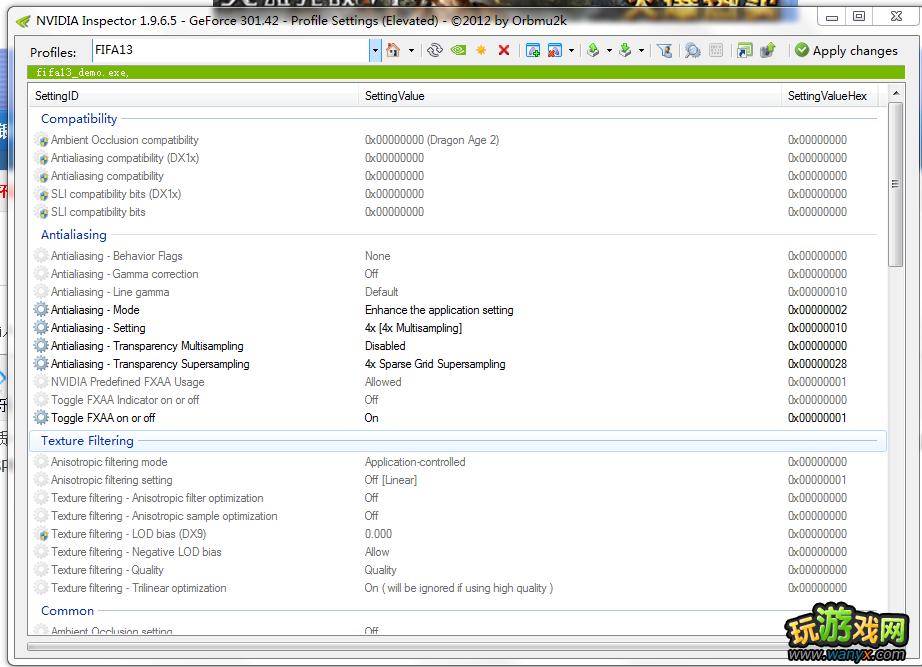The height and width of the screenshot is (667, 922).
Task: Click the scrollbar up arrow
Action: coord(896,93)
